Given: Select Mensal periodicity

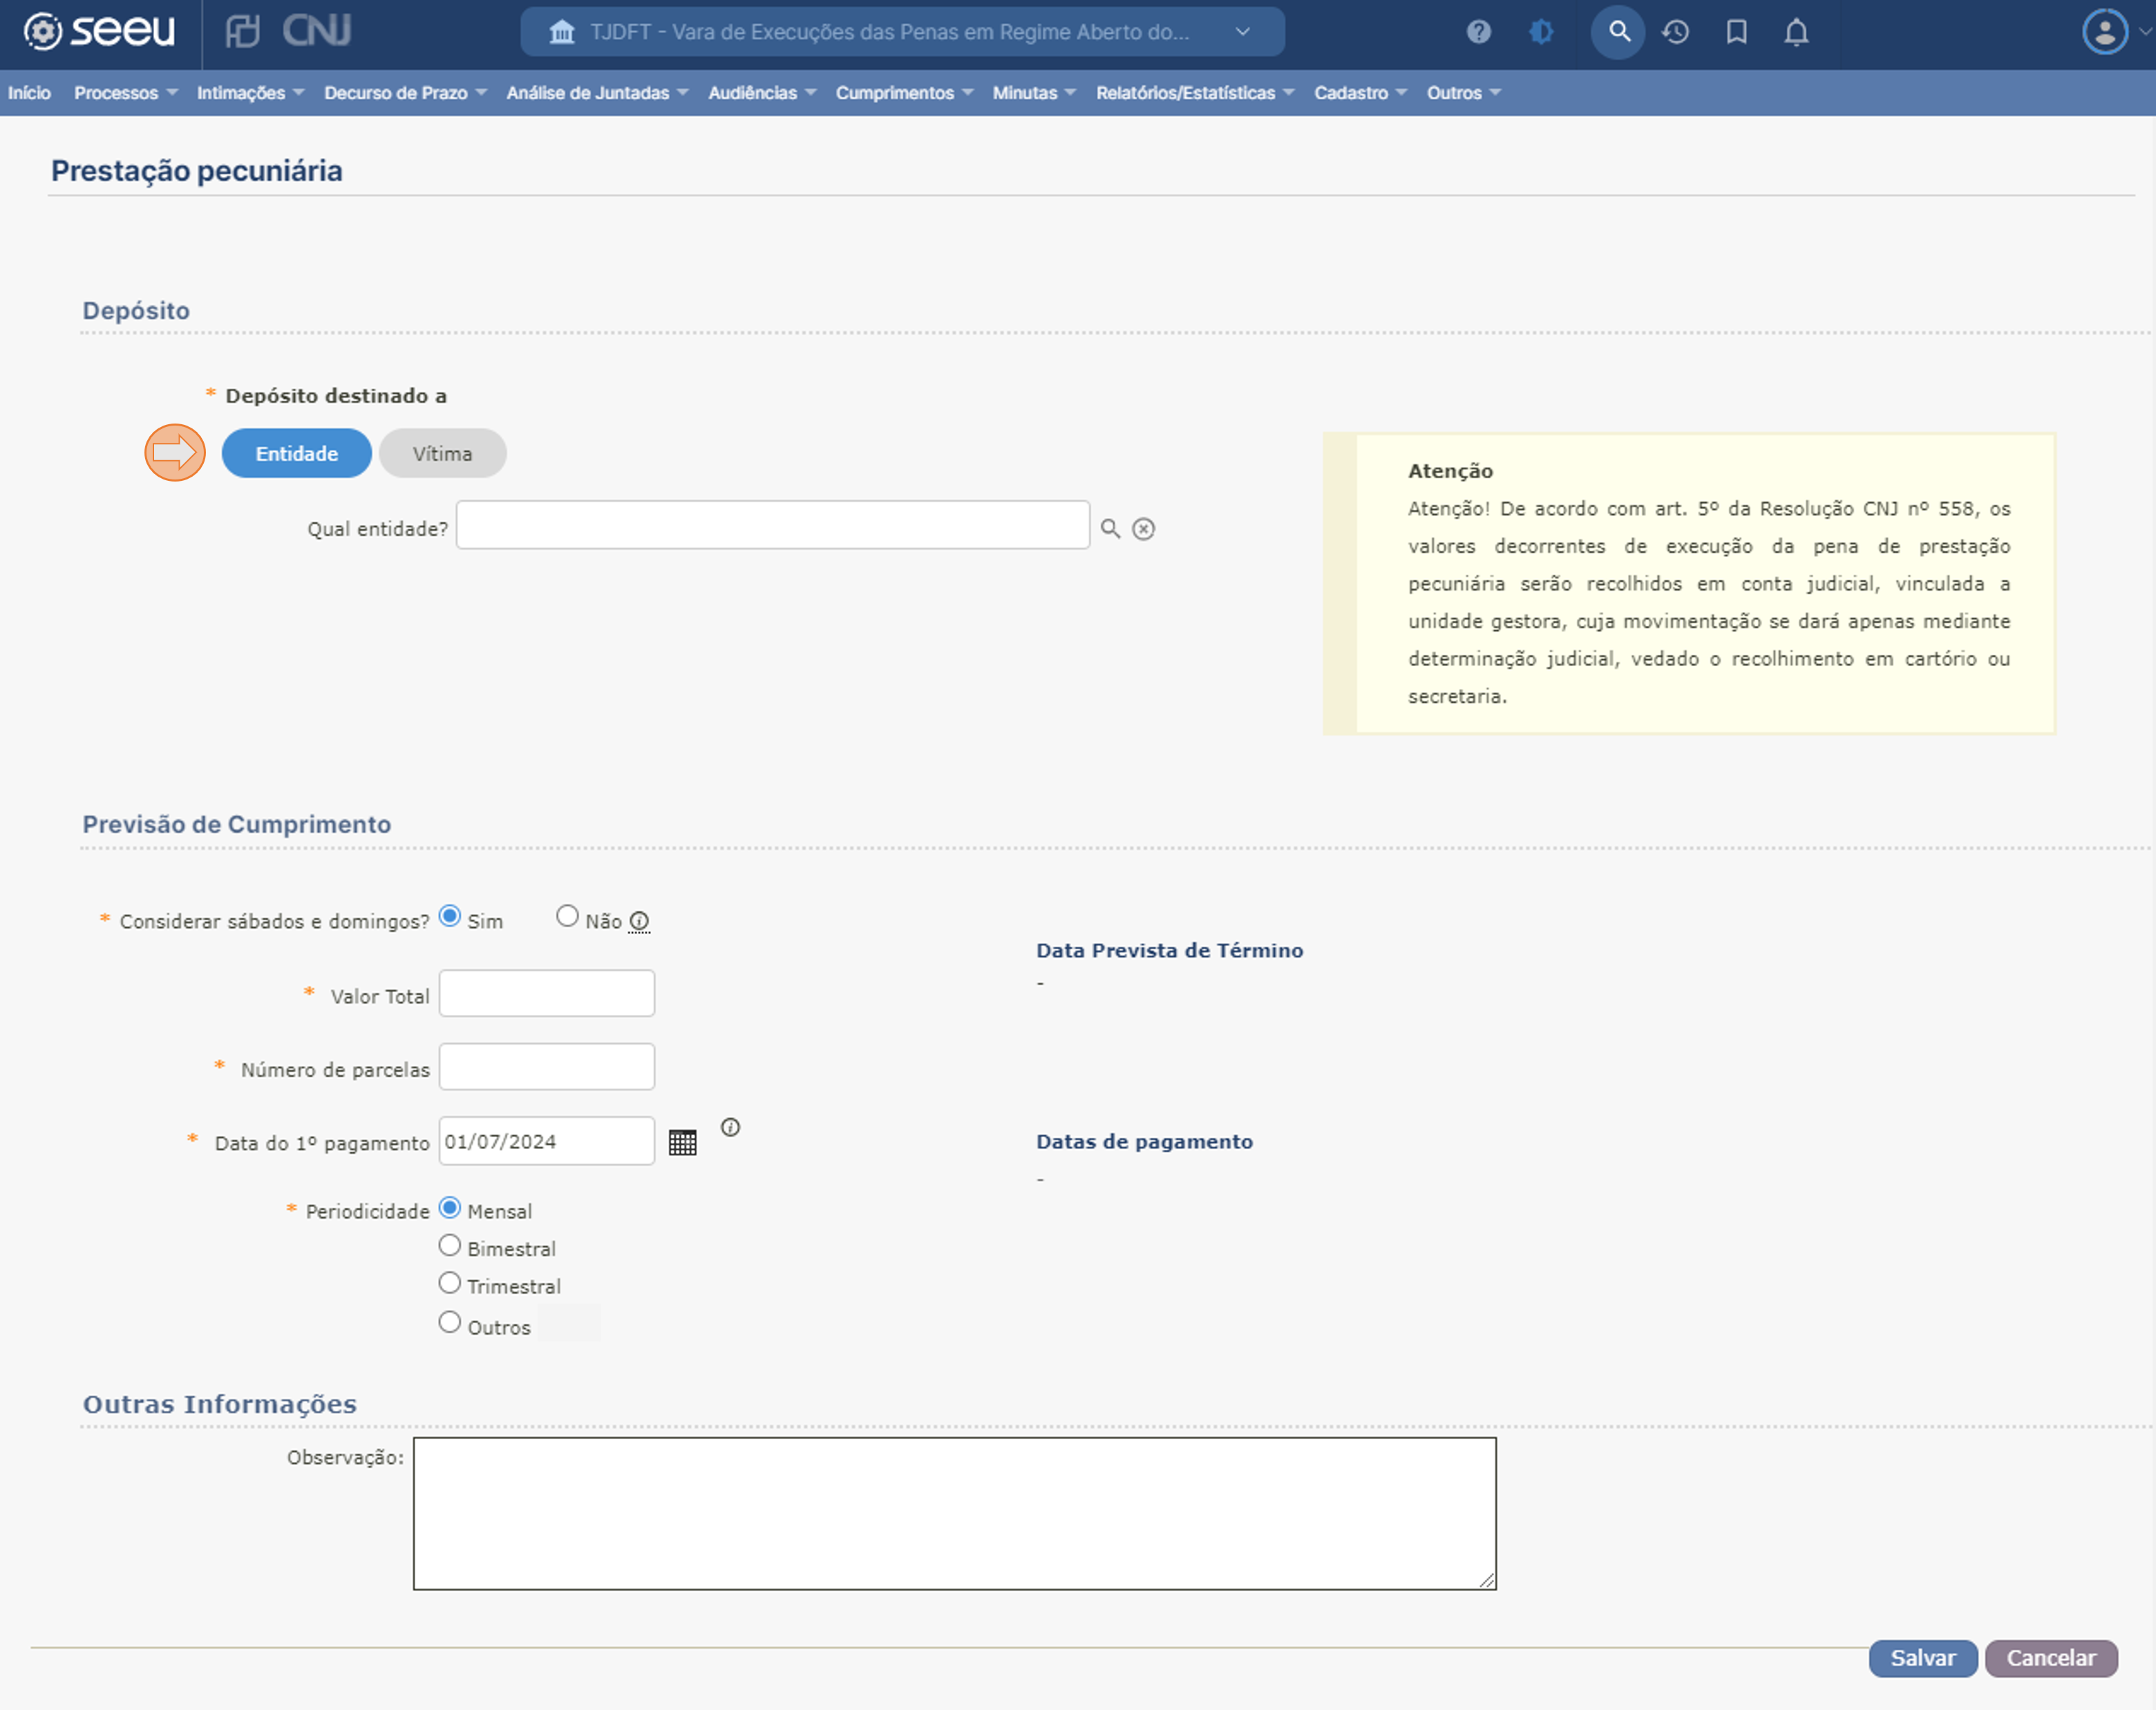Looking at the screenshot, I should [450, 1208].
